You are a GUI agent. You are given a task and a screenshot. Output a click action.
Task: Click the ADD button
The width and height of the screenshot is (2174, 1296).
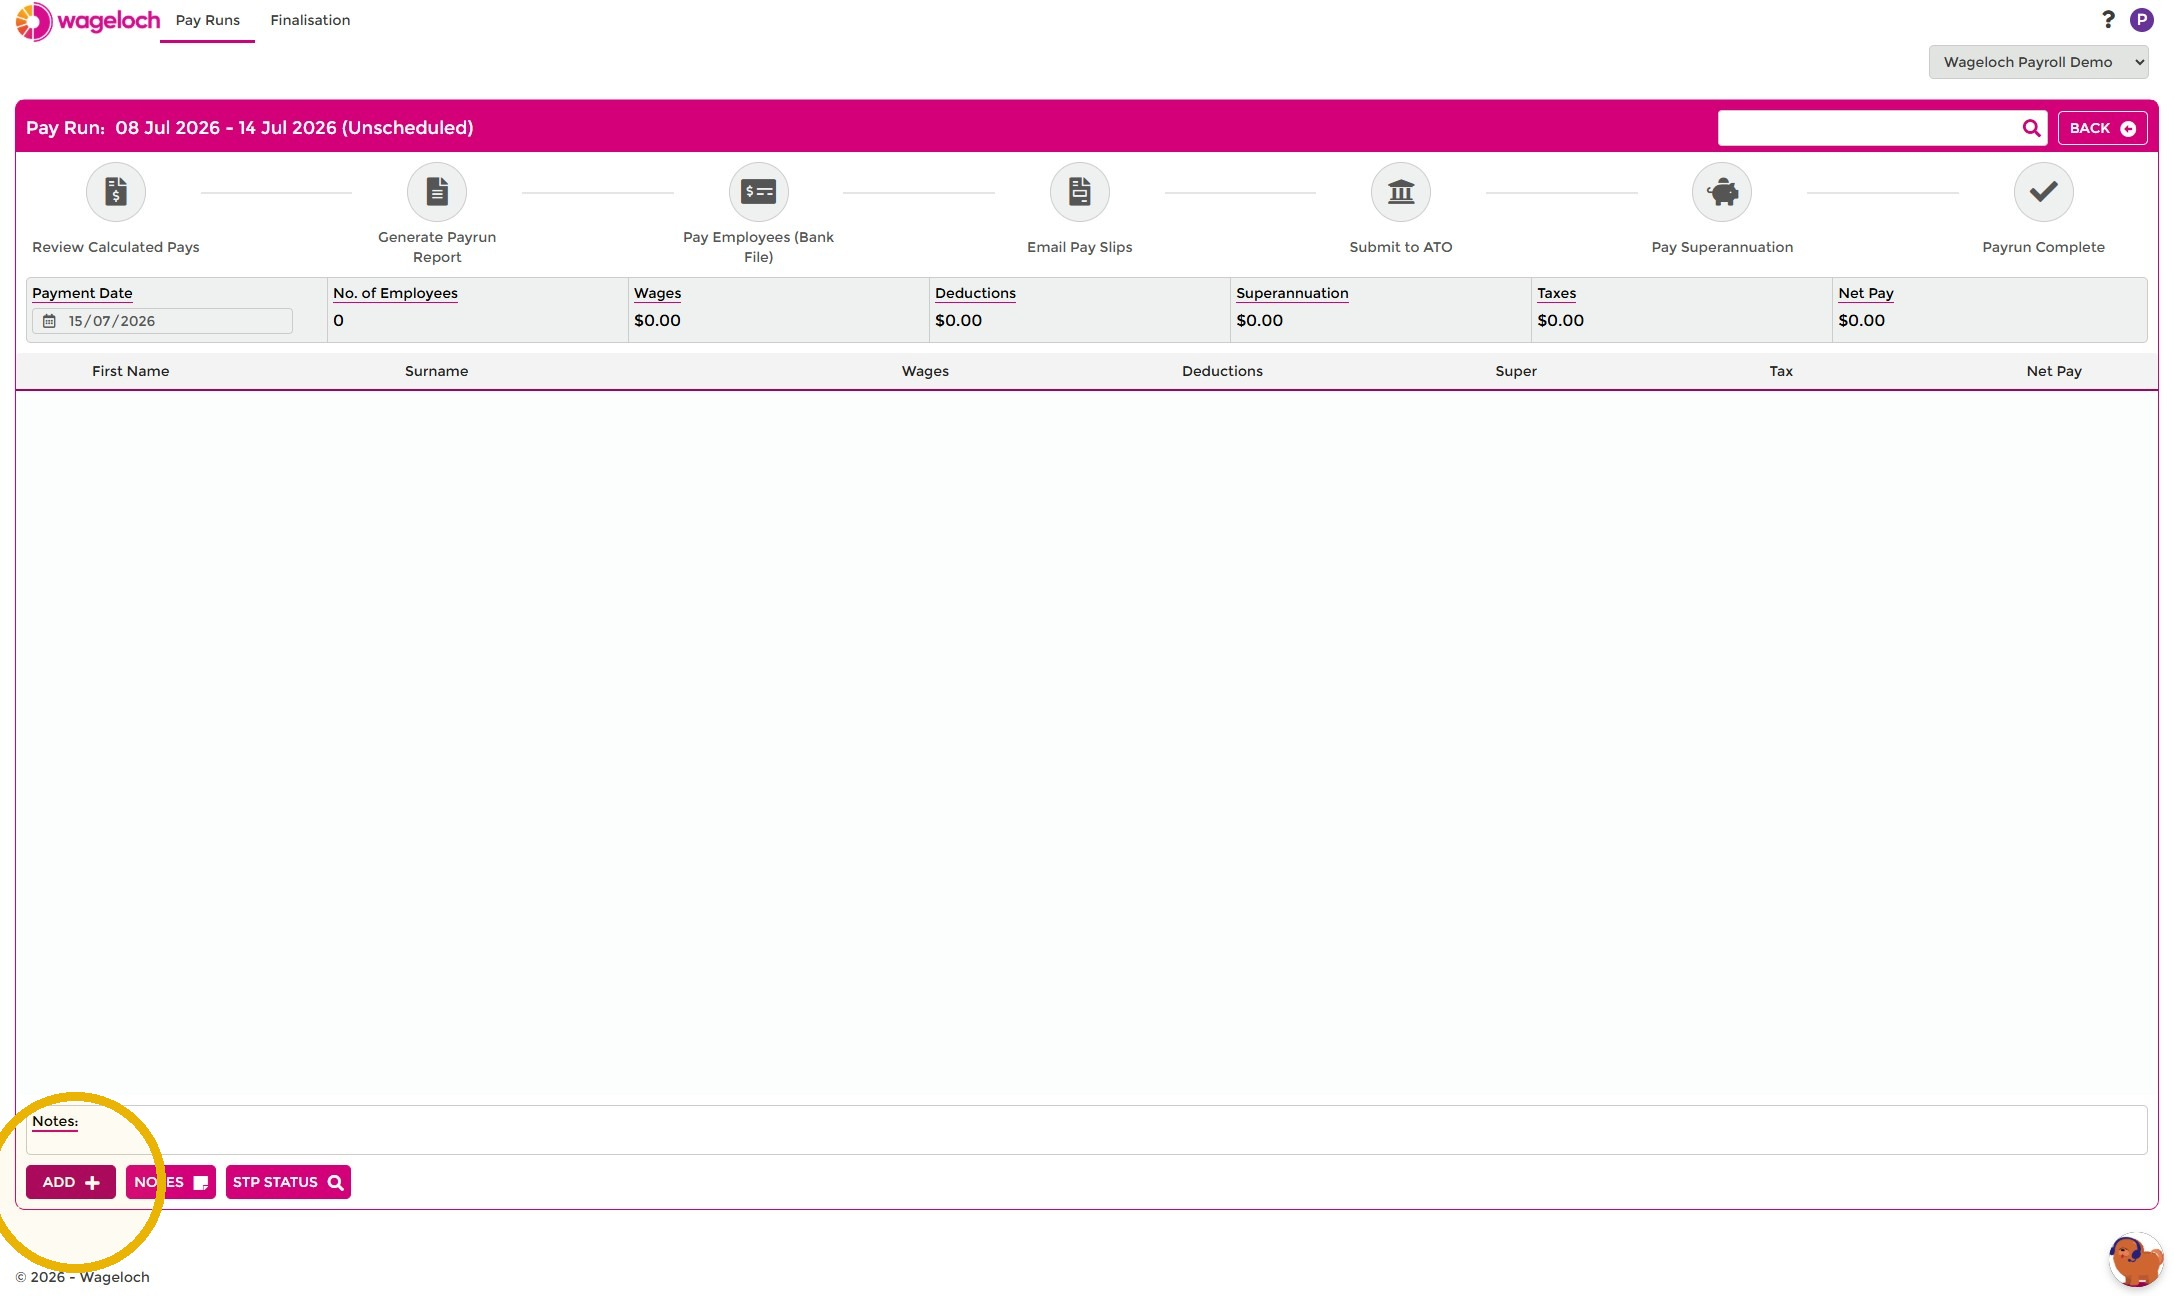click(71, 1182)
